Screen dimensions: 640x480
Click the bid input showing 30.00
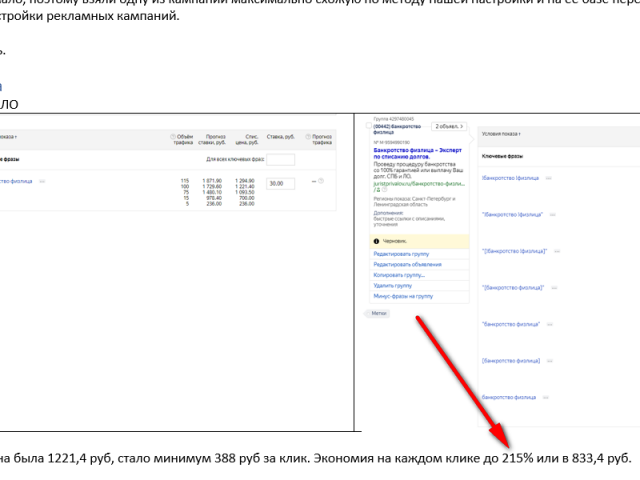(x=280, y=184)
